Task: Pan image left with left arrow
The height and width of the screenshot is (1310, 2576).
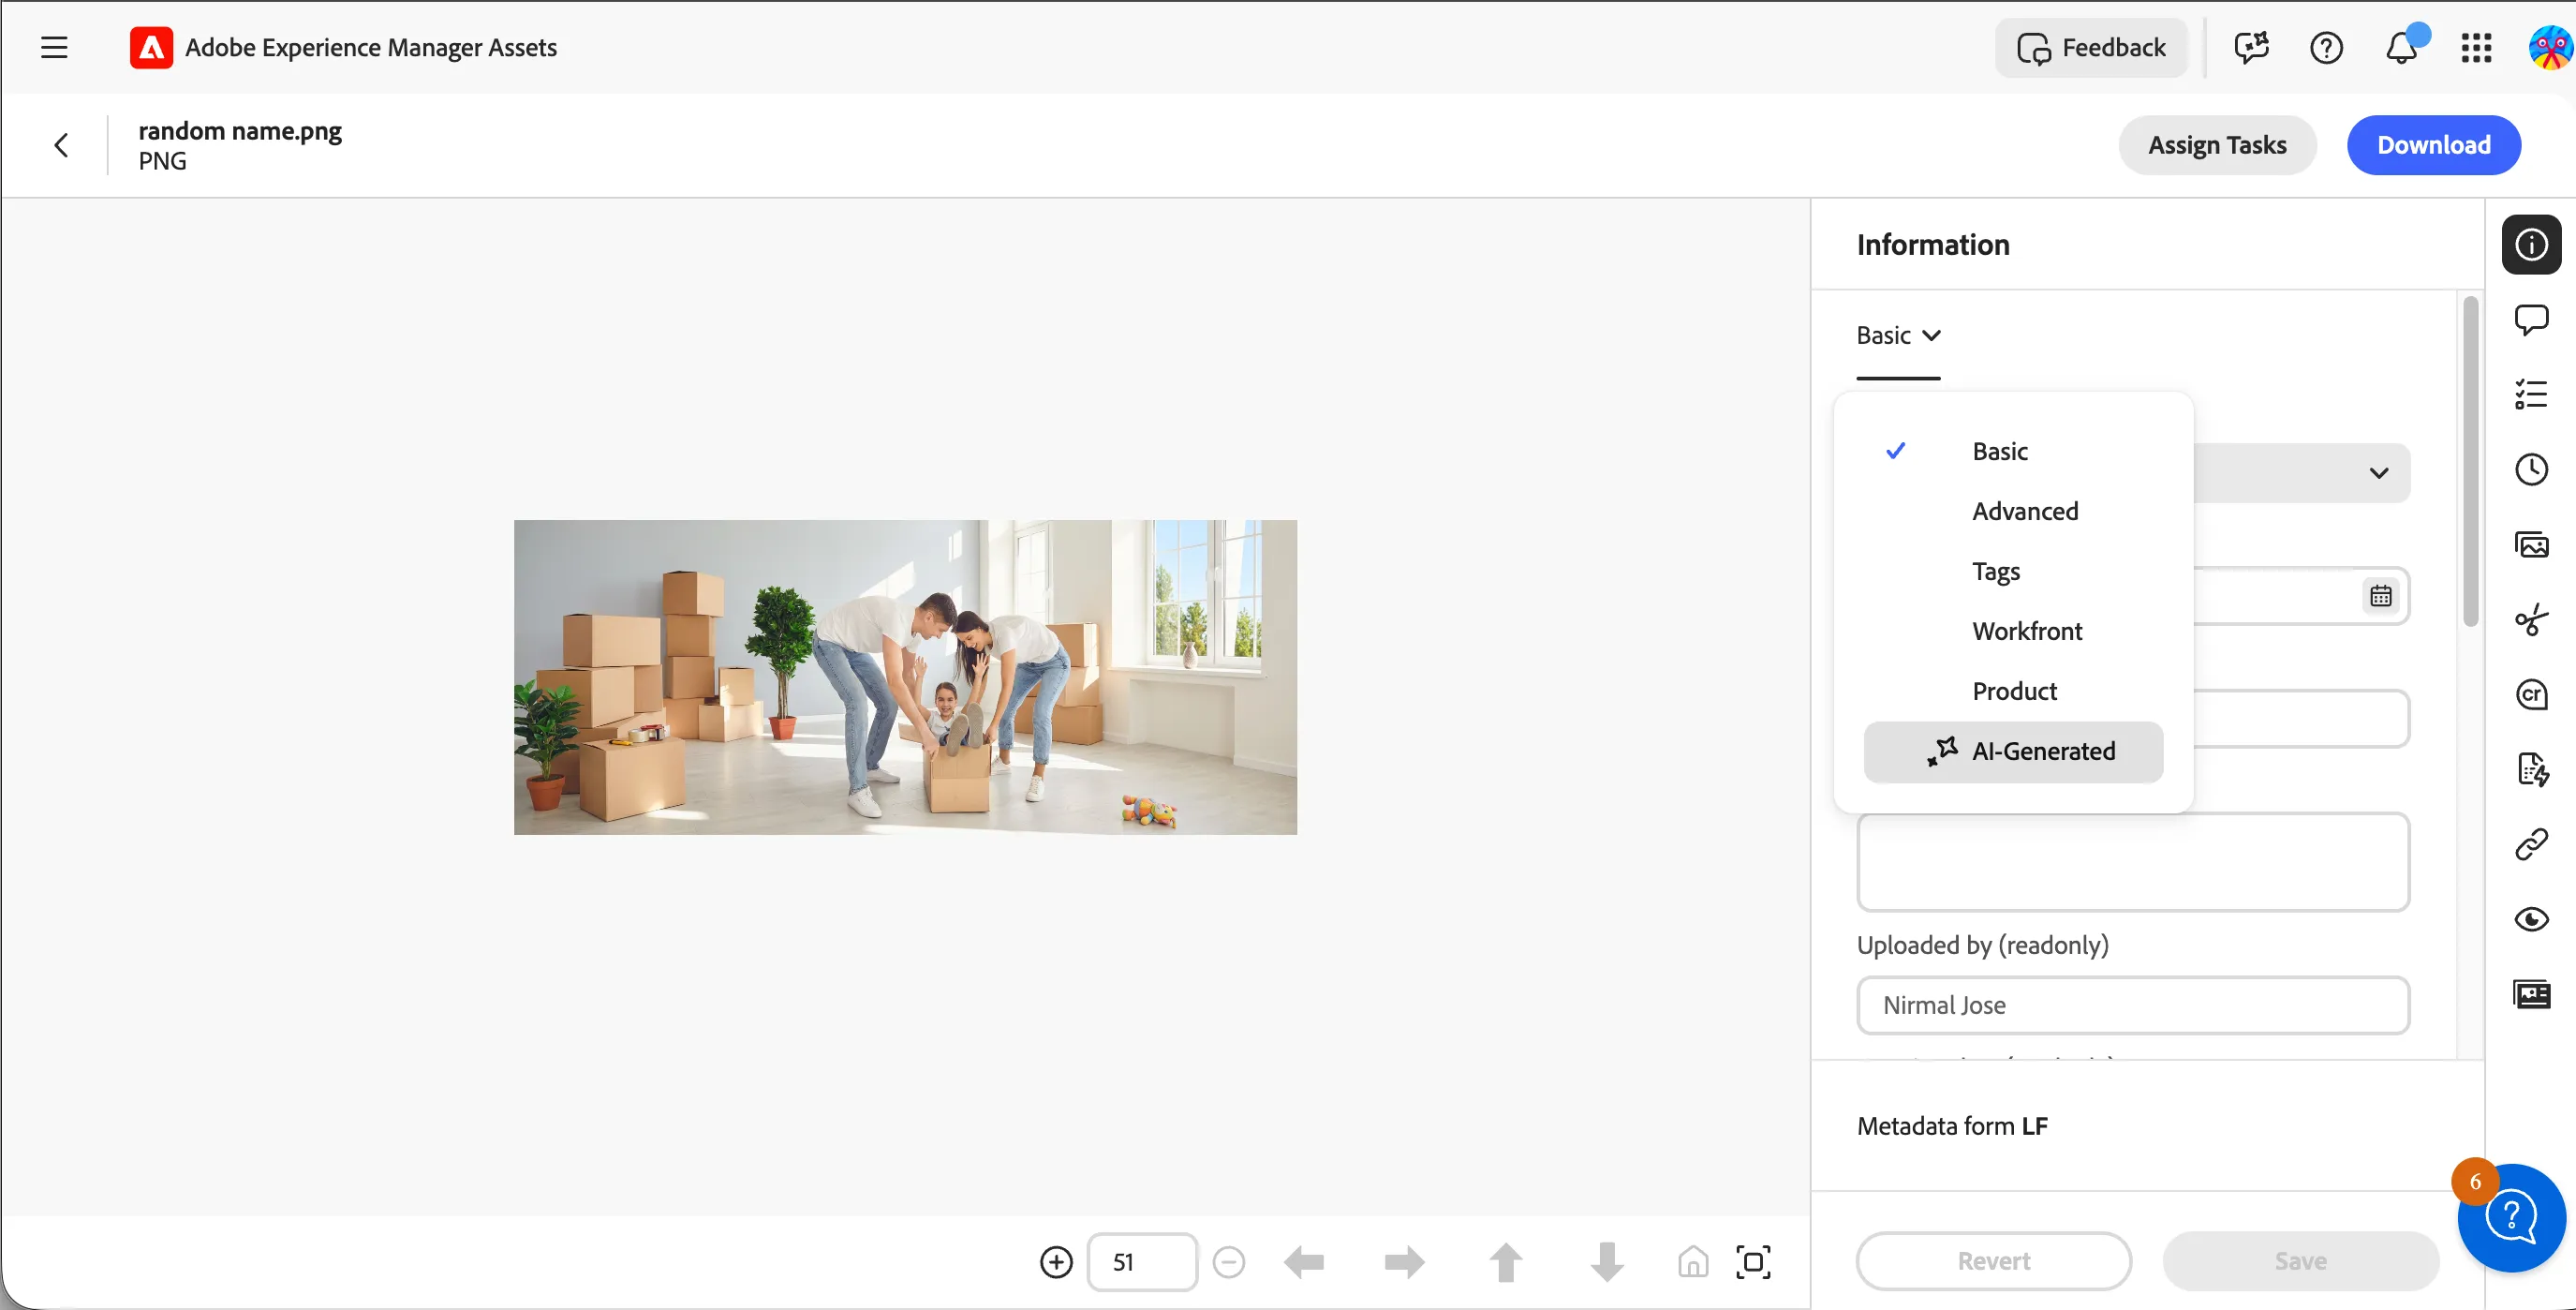Action: [1304, 1262]
